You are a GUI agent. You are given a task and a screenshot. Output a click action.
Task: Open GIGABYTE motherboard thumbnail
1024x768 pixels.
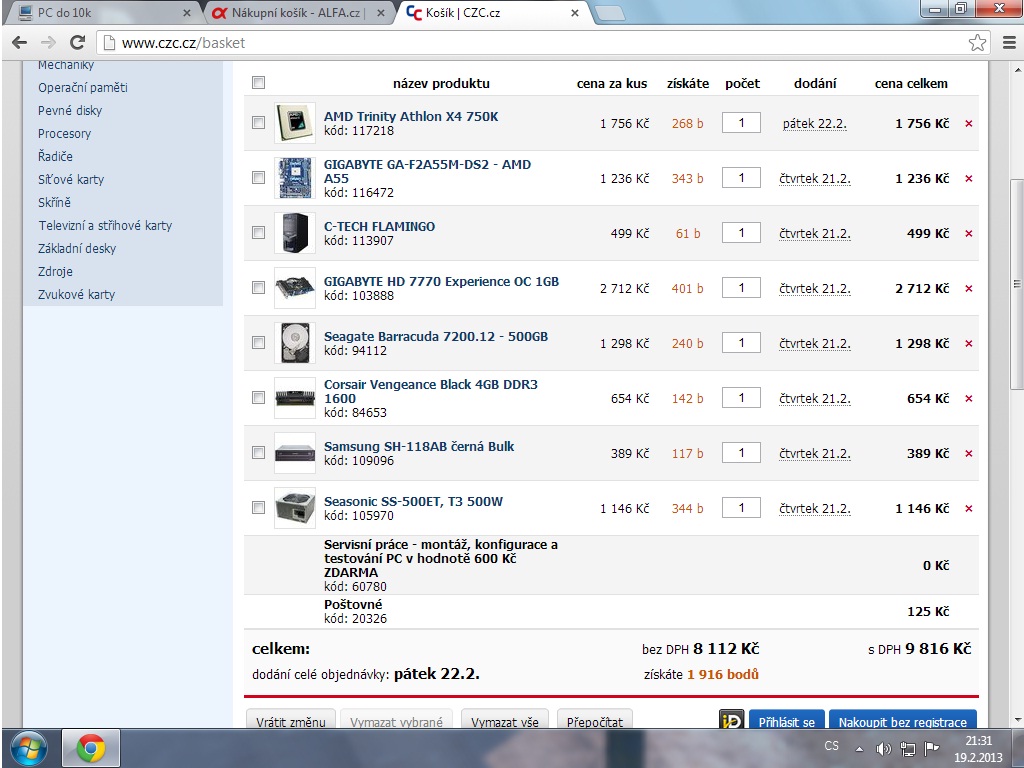(295, 178)
